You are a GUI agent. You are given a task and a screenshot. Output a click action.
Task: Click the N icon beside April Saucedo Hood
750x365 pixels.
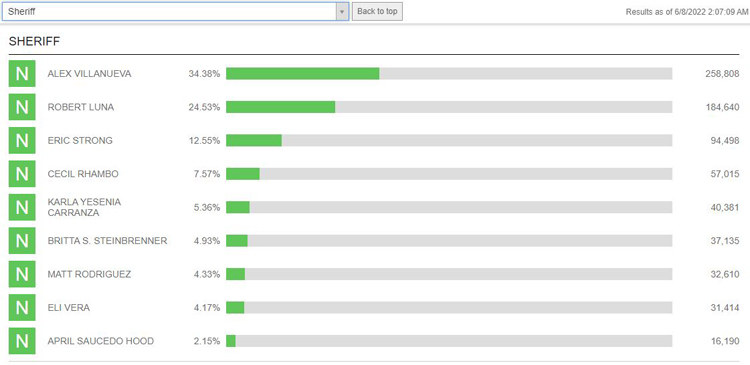click(22, 341)
